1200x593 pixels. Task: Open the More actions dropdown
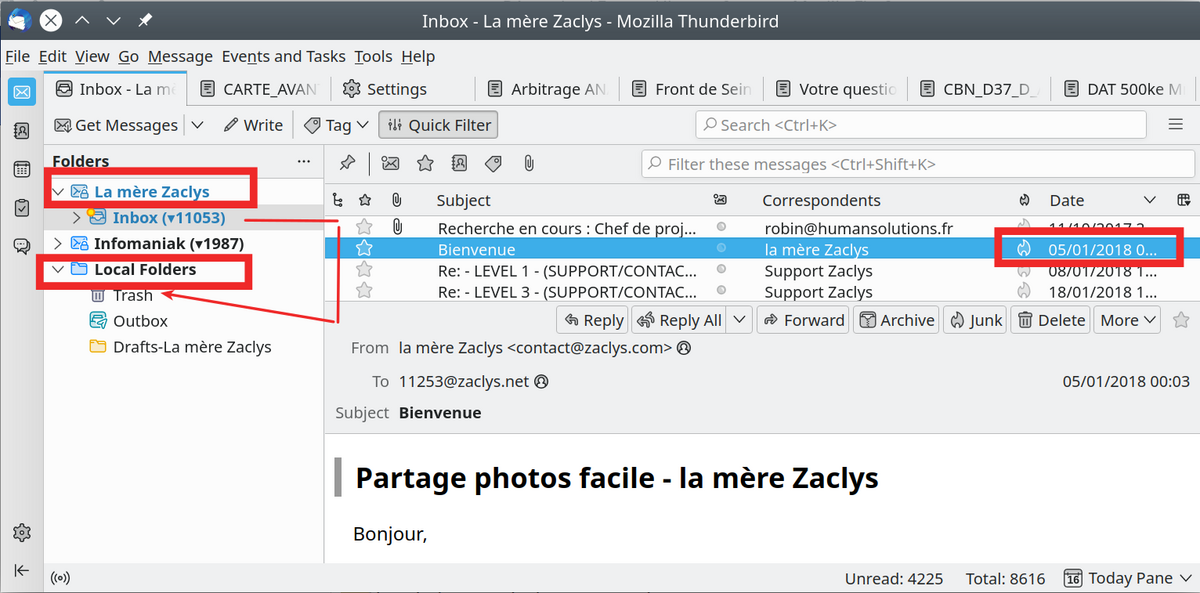(x=1127, y=320)
